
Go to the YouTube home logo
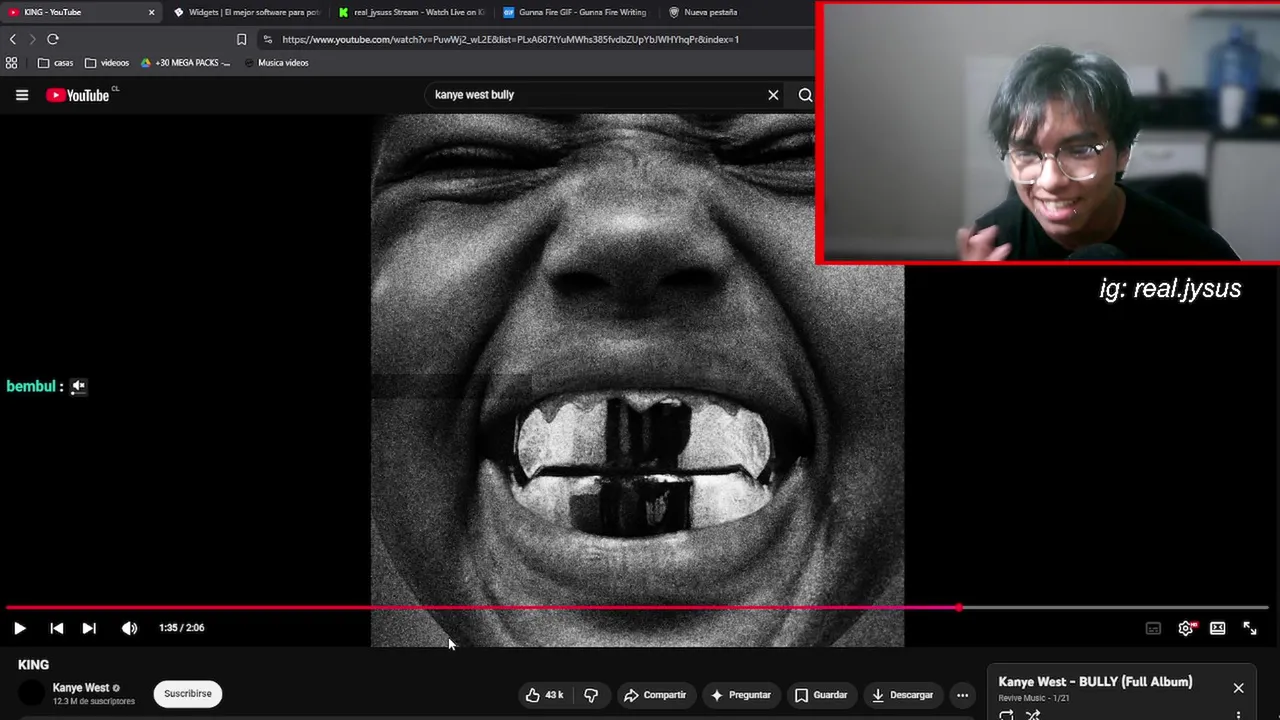pos(78,95)
